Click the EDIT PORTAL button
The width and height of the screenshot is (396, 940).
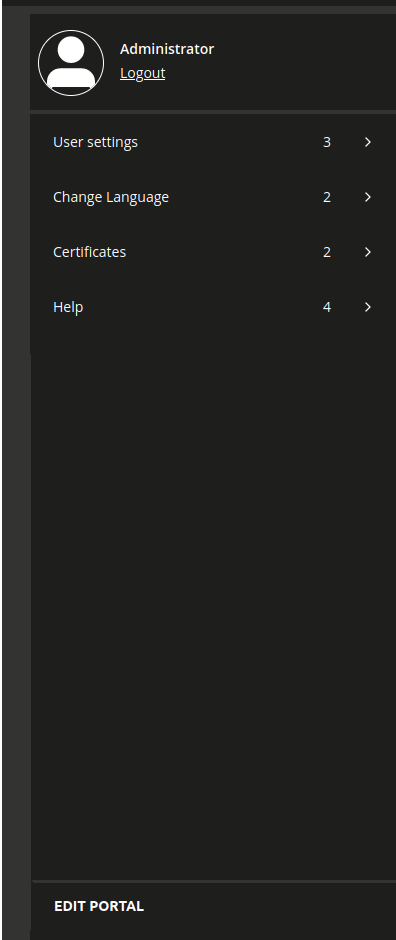(99, 906)
